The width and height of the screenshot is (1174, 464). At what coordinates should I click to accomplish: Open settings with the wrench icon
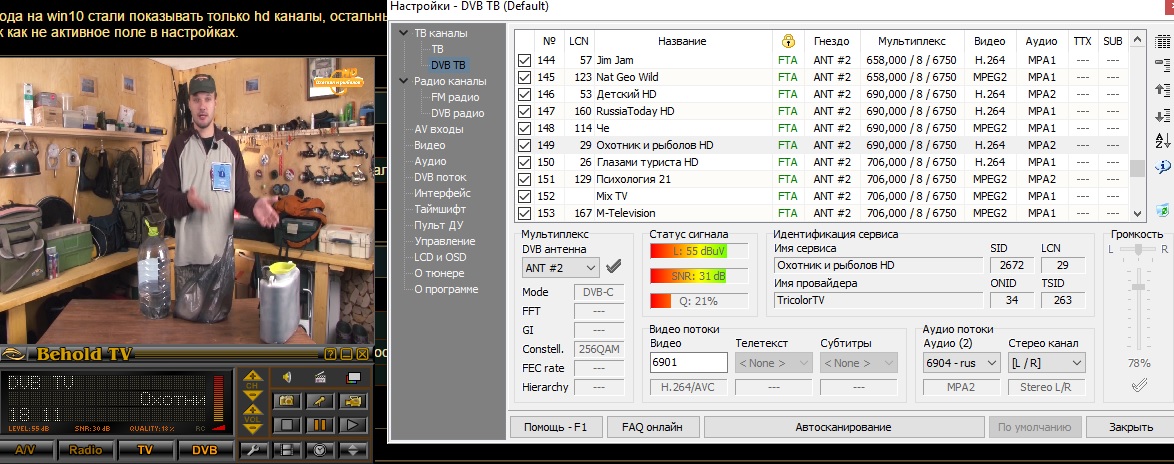coord(254,450)
